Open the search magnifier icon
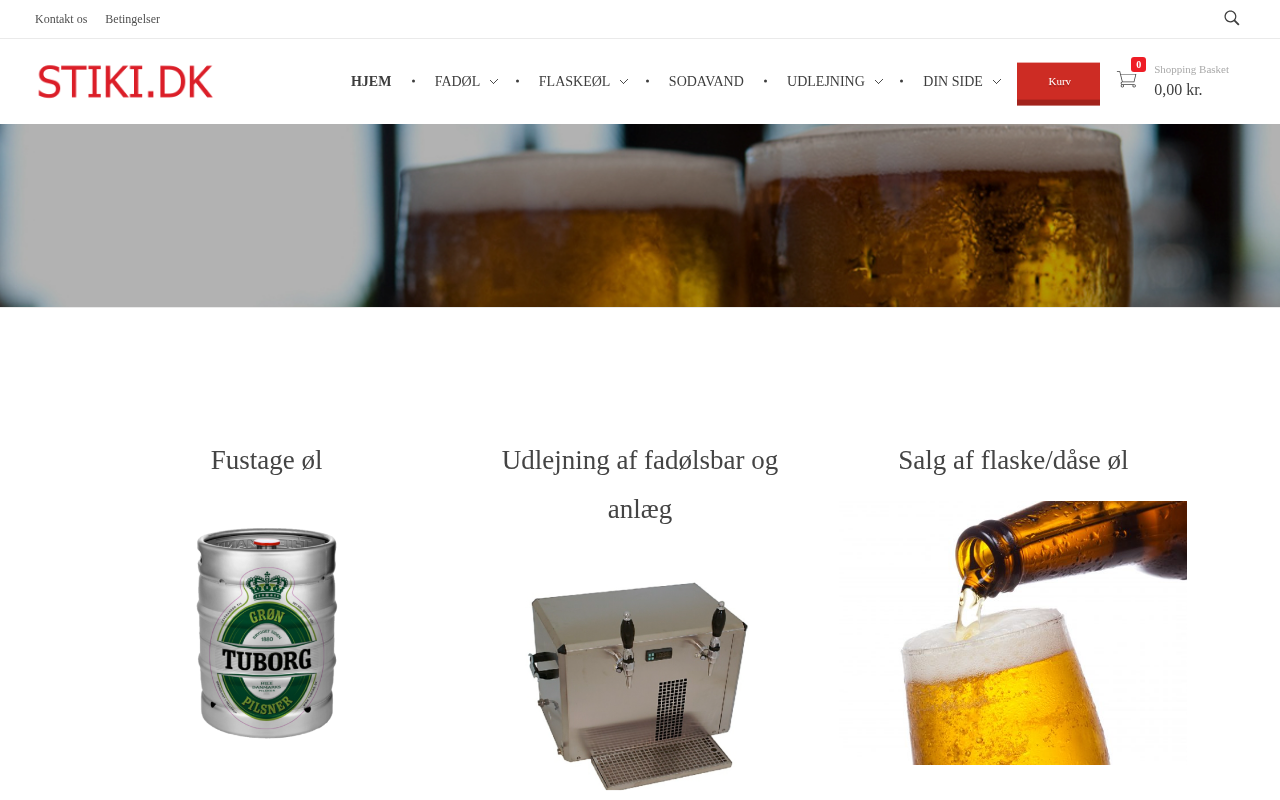Viewport: 1280px width, 800px height. tap(1231, 18)
